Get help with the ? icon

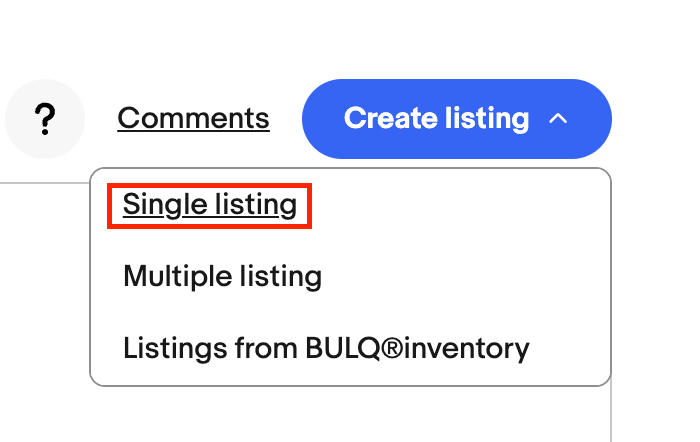click(44, 119)
